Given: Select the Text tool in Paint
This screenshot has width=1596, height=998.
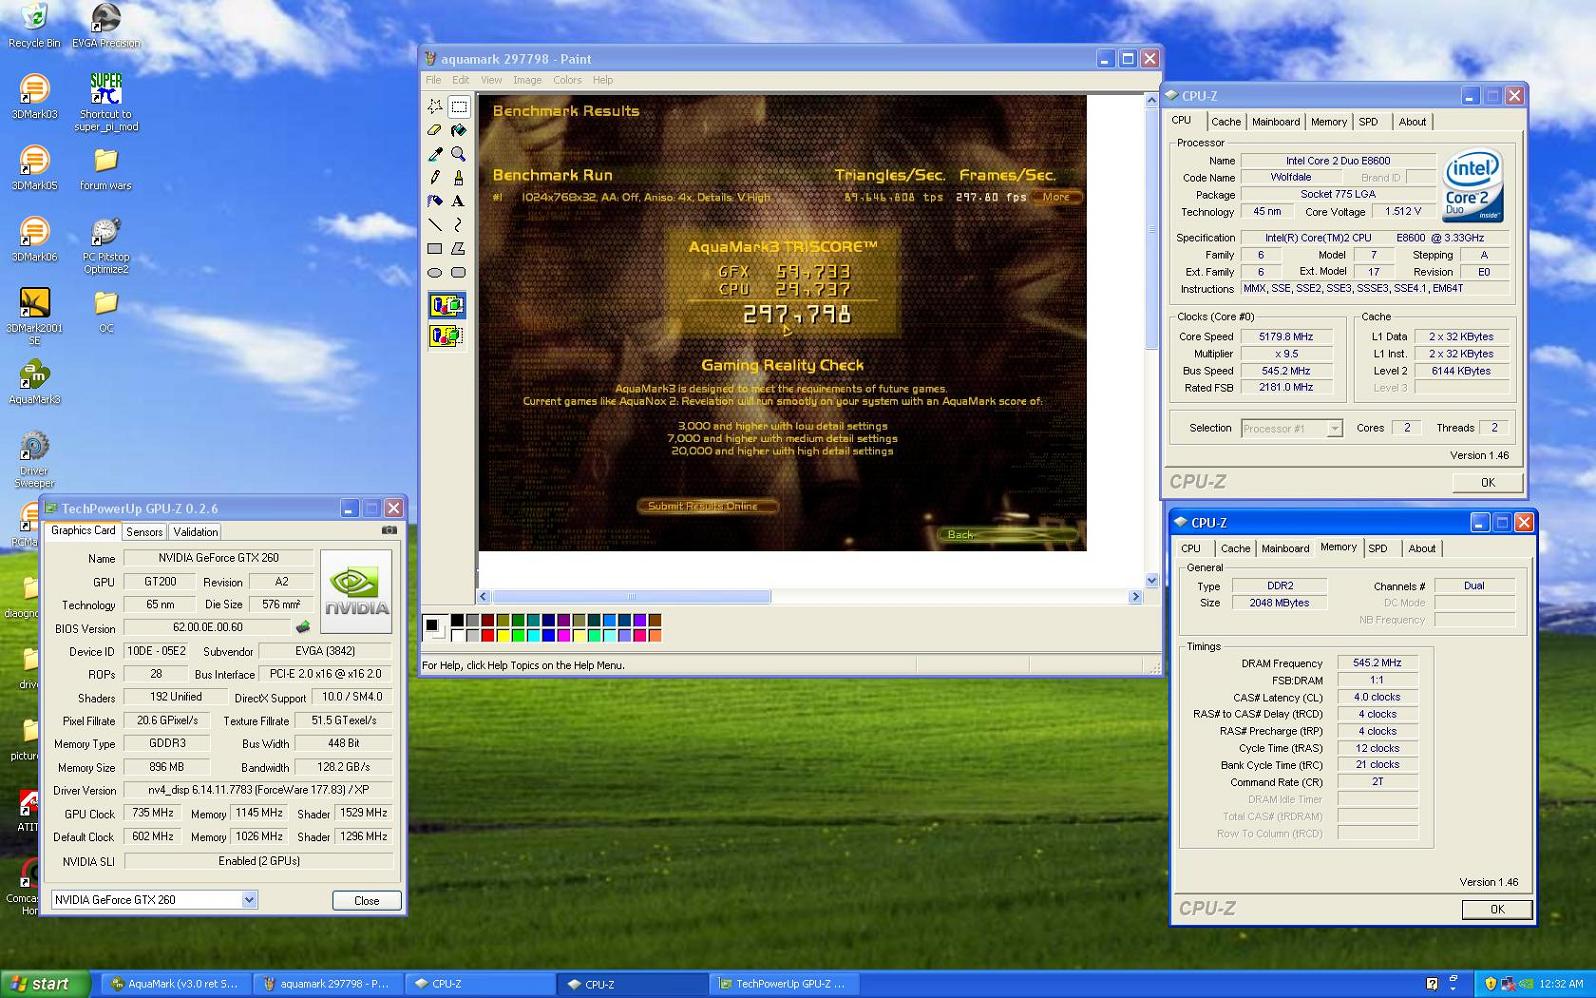Looking at the screenshot, I should click(x=458, y=201).
